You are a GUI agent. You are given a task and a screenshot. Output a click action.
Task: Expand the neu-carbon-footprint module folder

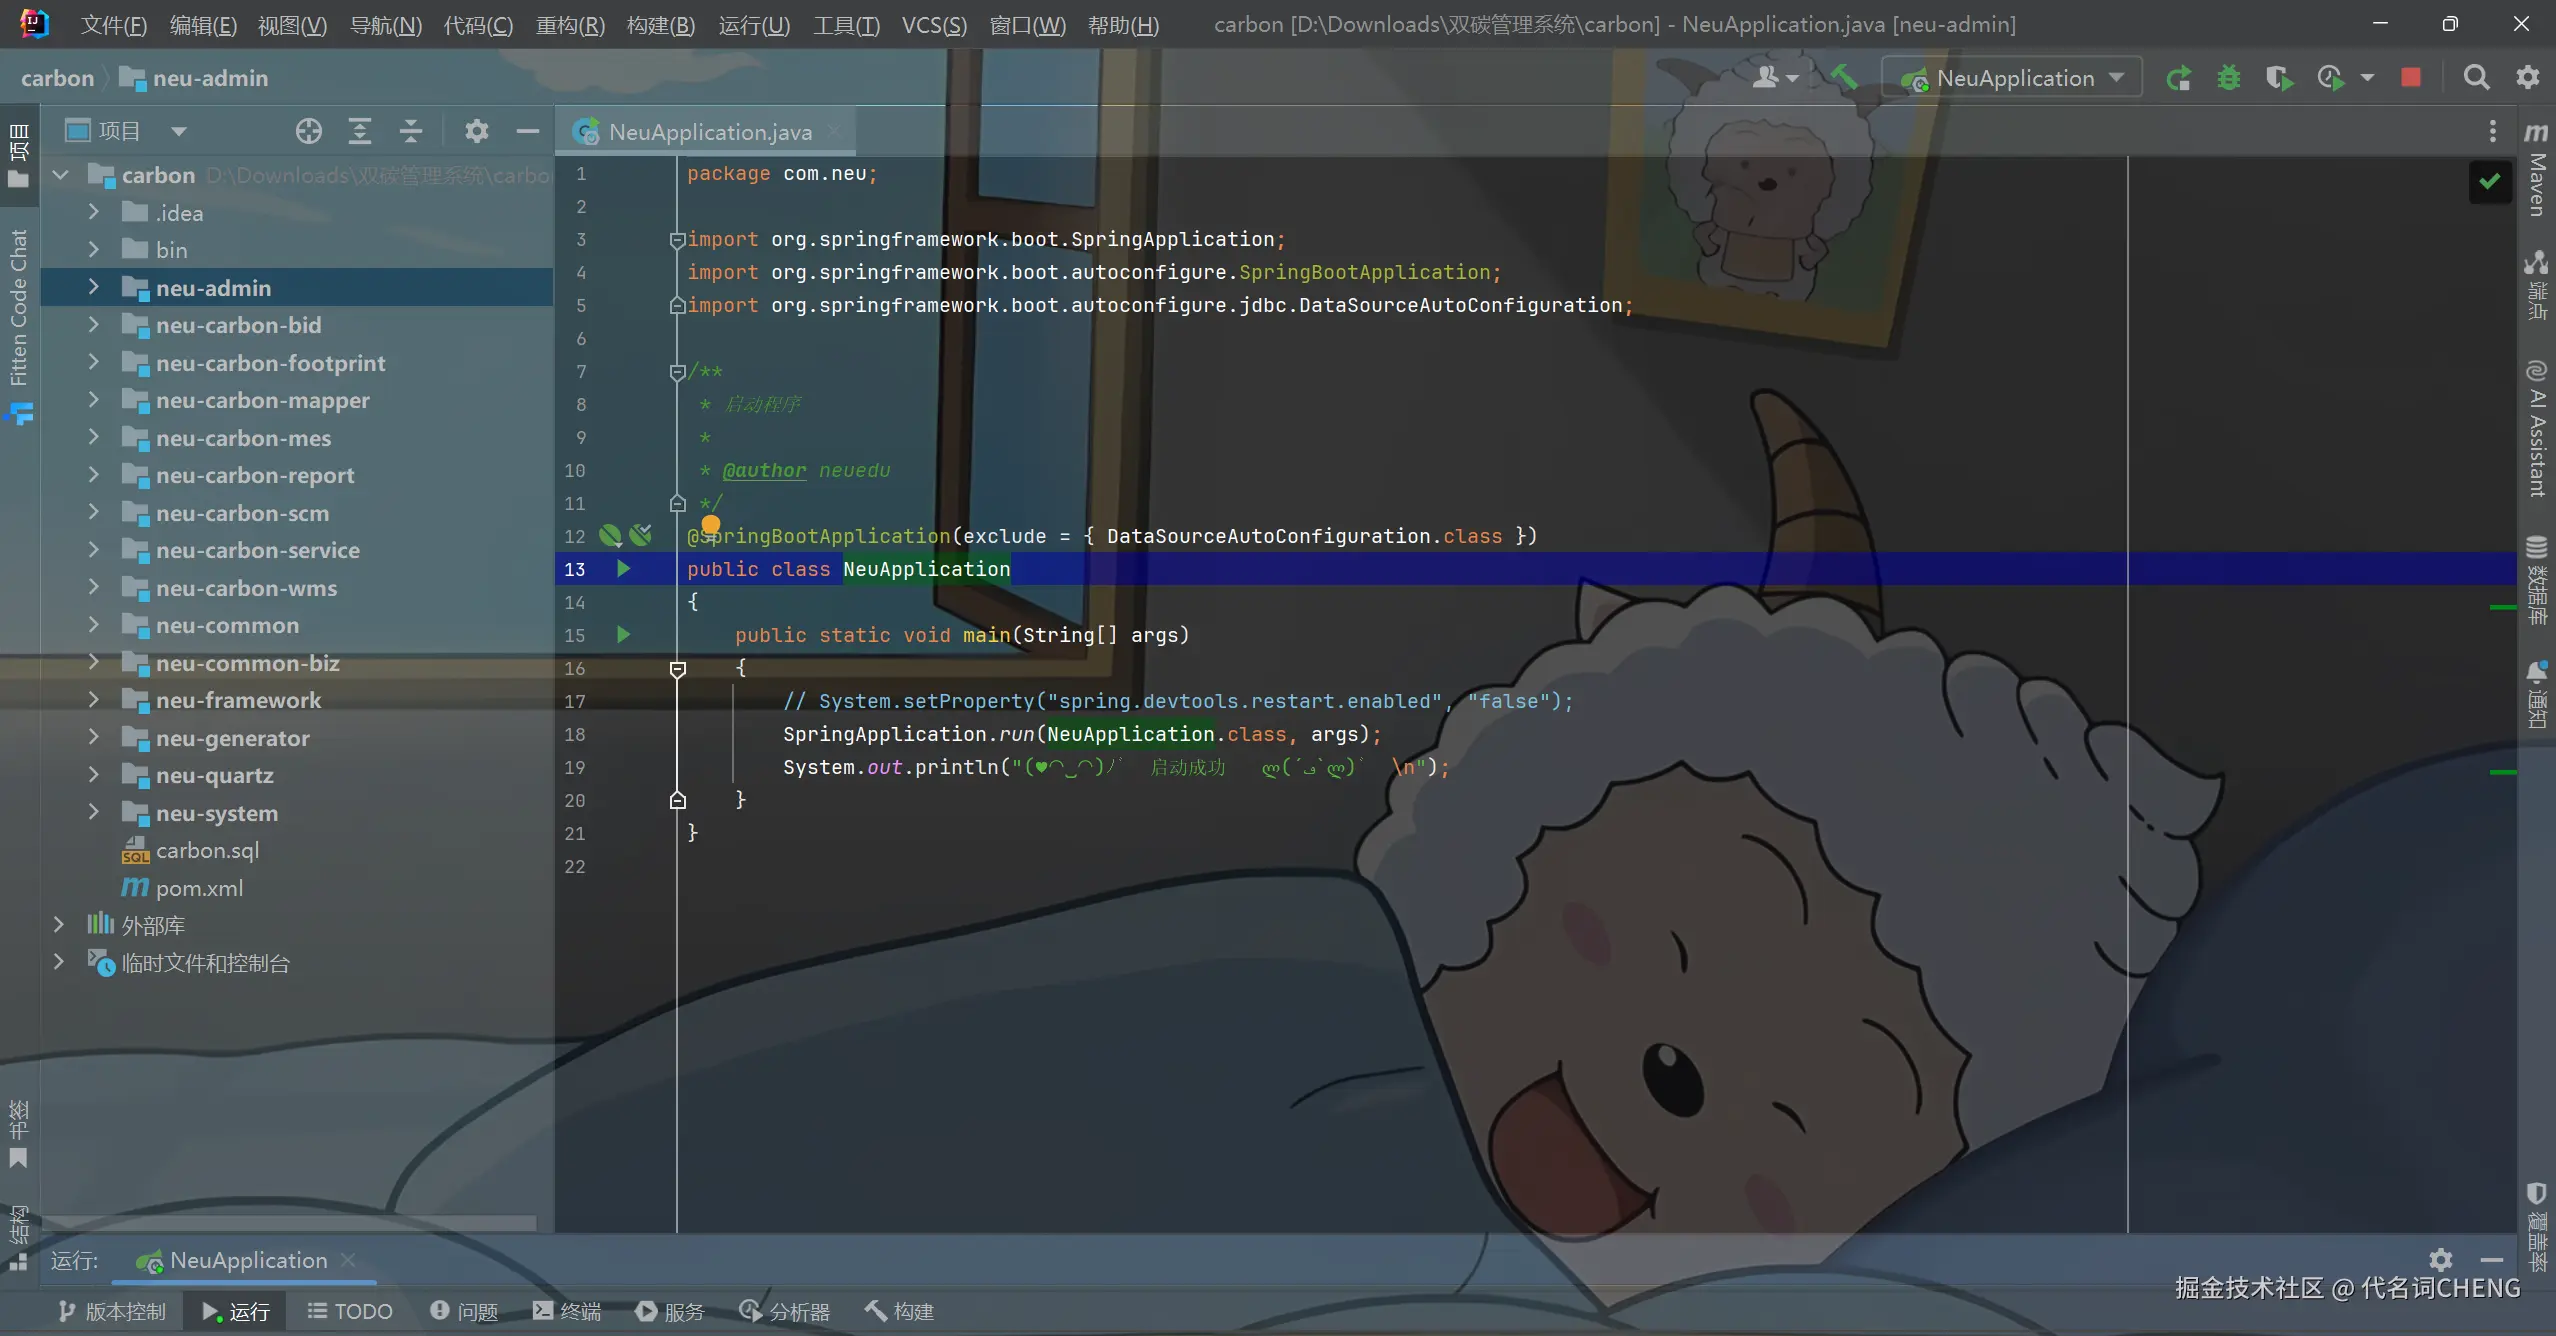click(93, 363)
